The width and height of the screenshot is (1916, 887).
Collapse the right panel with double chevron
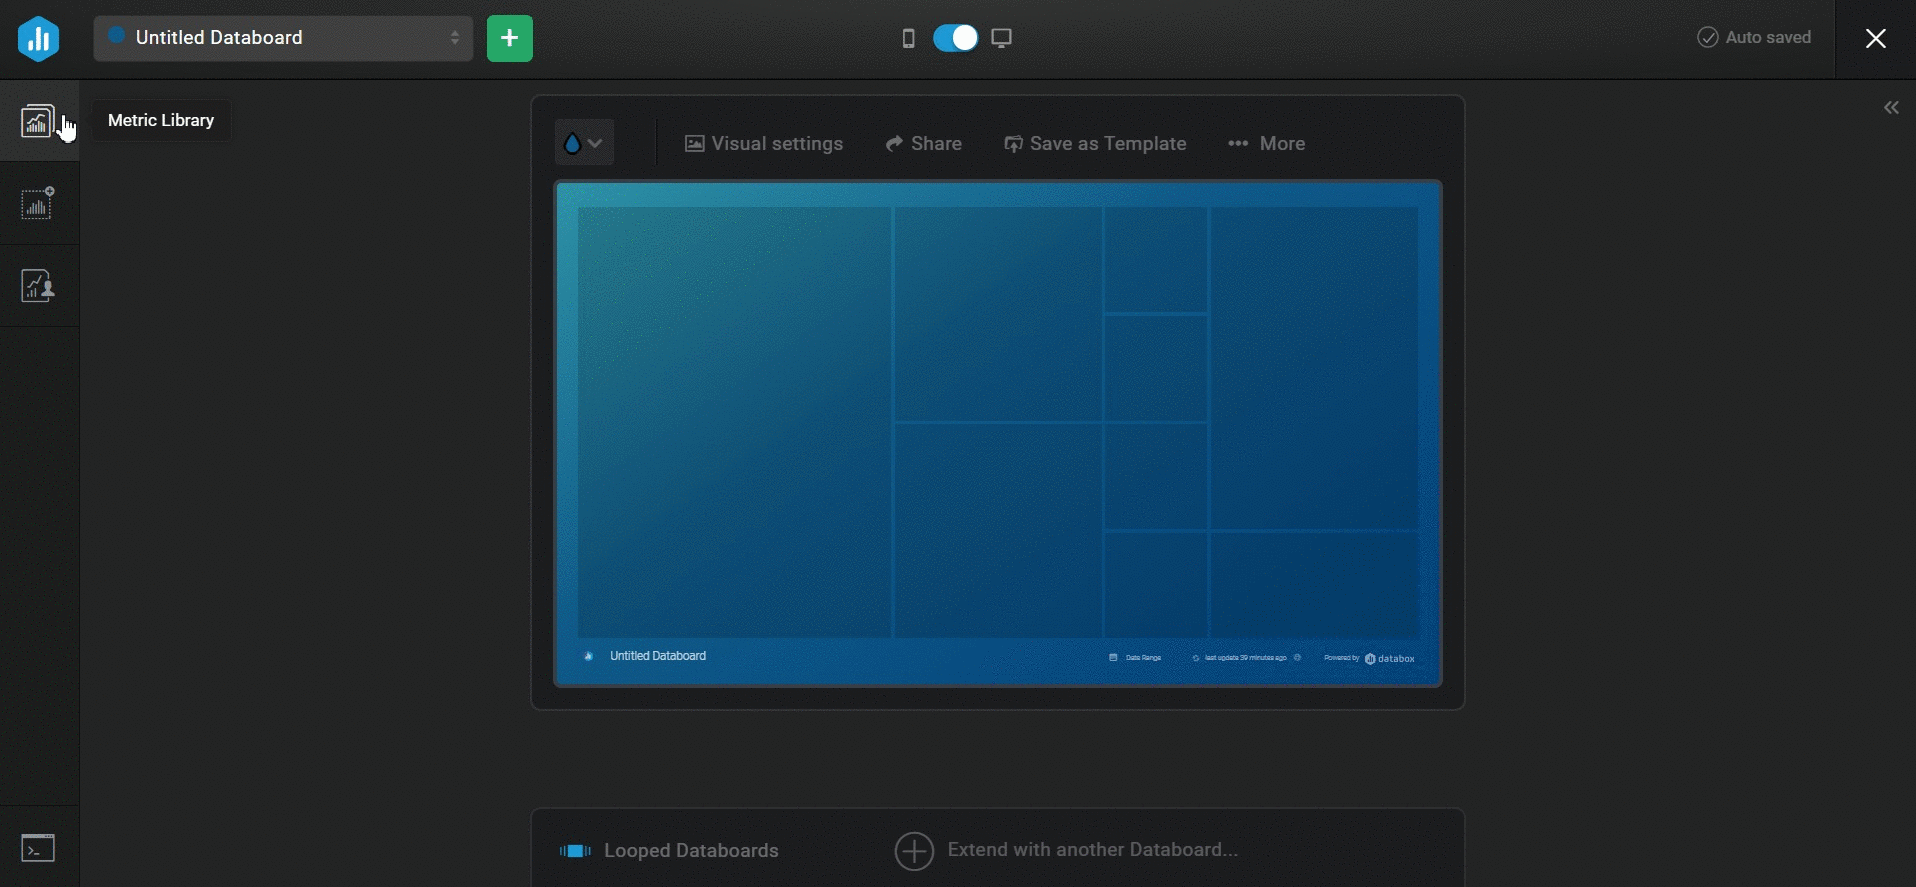[x=1891, y=108]
